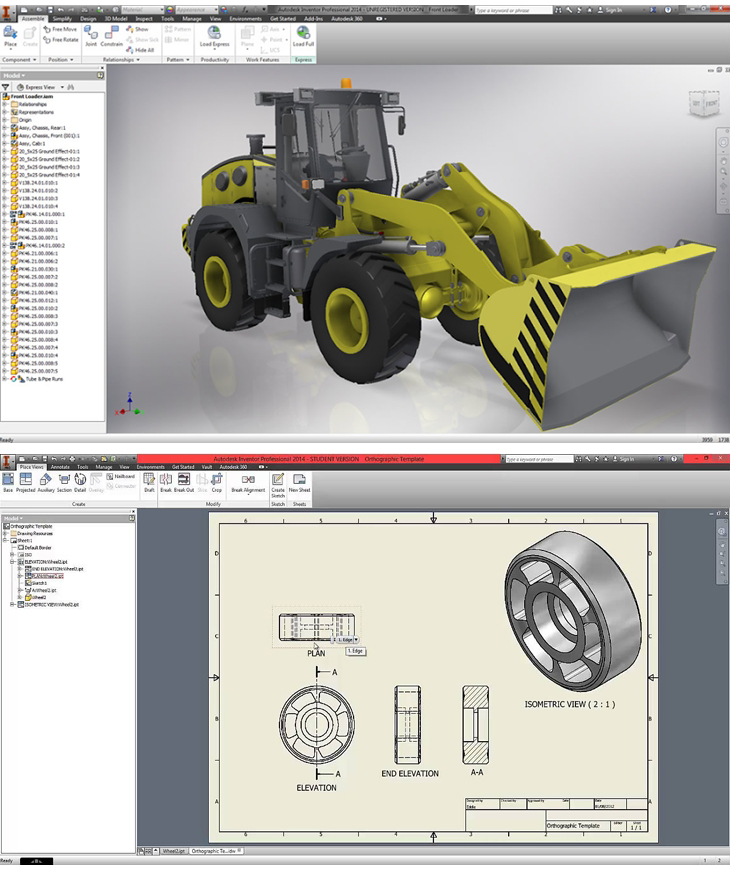Click the Show relationships icon
Screen dimensions: 730x870
click(138, 29)
